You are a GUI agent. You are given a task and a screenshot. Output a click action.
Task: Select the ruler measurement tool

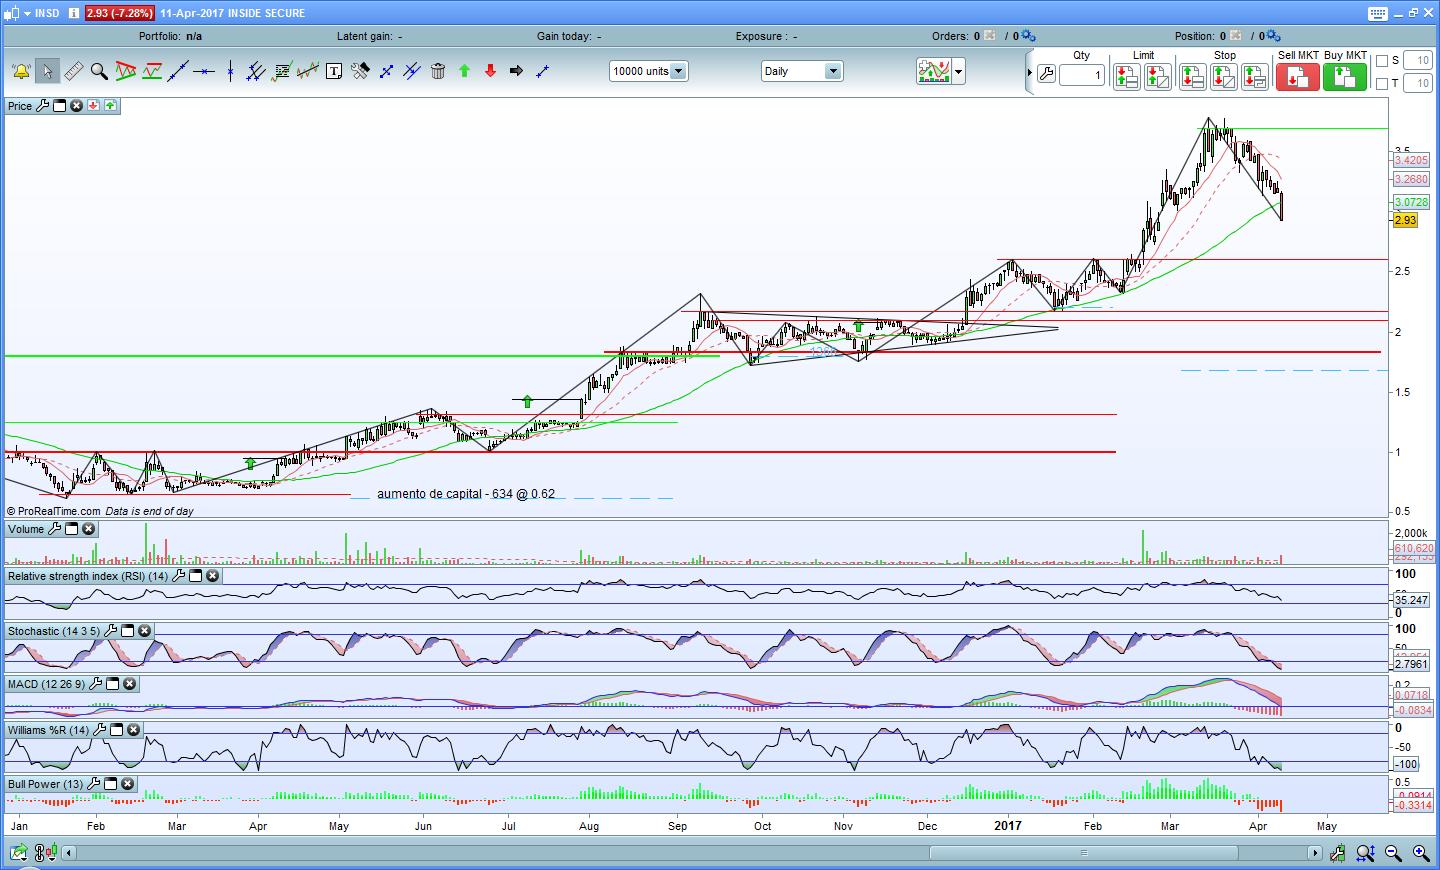73,71
